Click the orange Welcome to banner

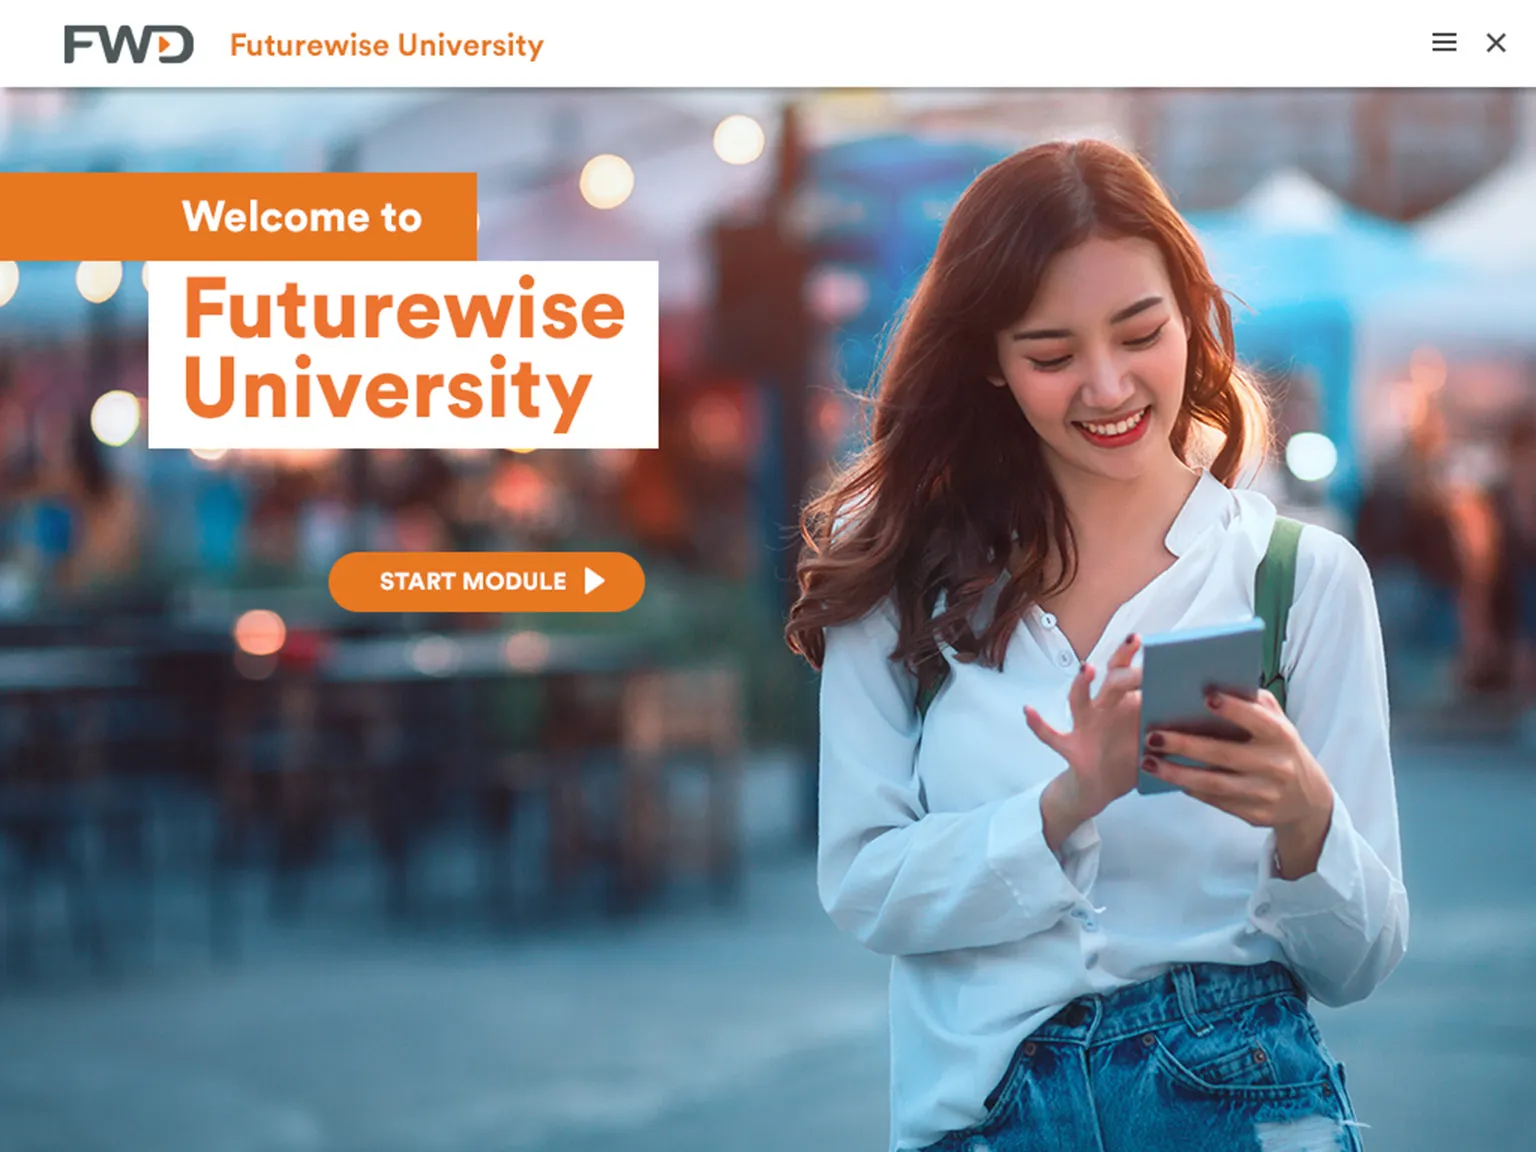click(x=238, y=216)
